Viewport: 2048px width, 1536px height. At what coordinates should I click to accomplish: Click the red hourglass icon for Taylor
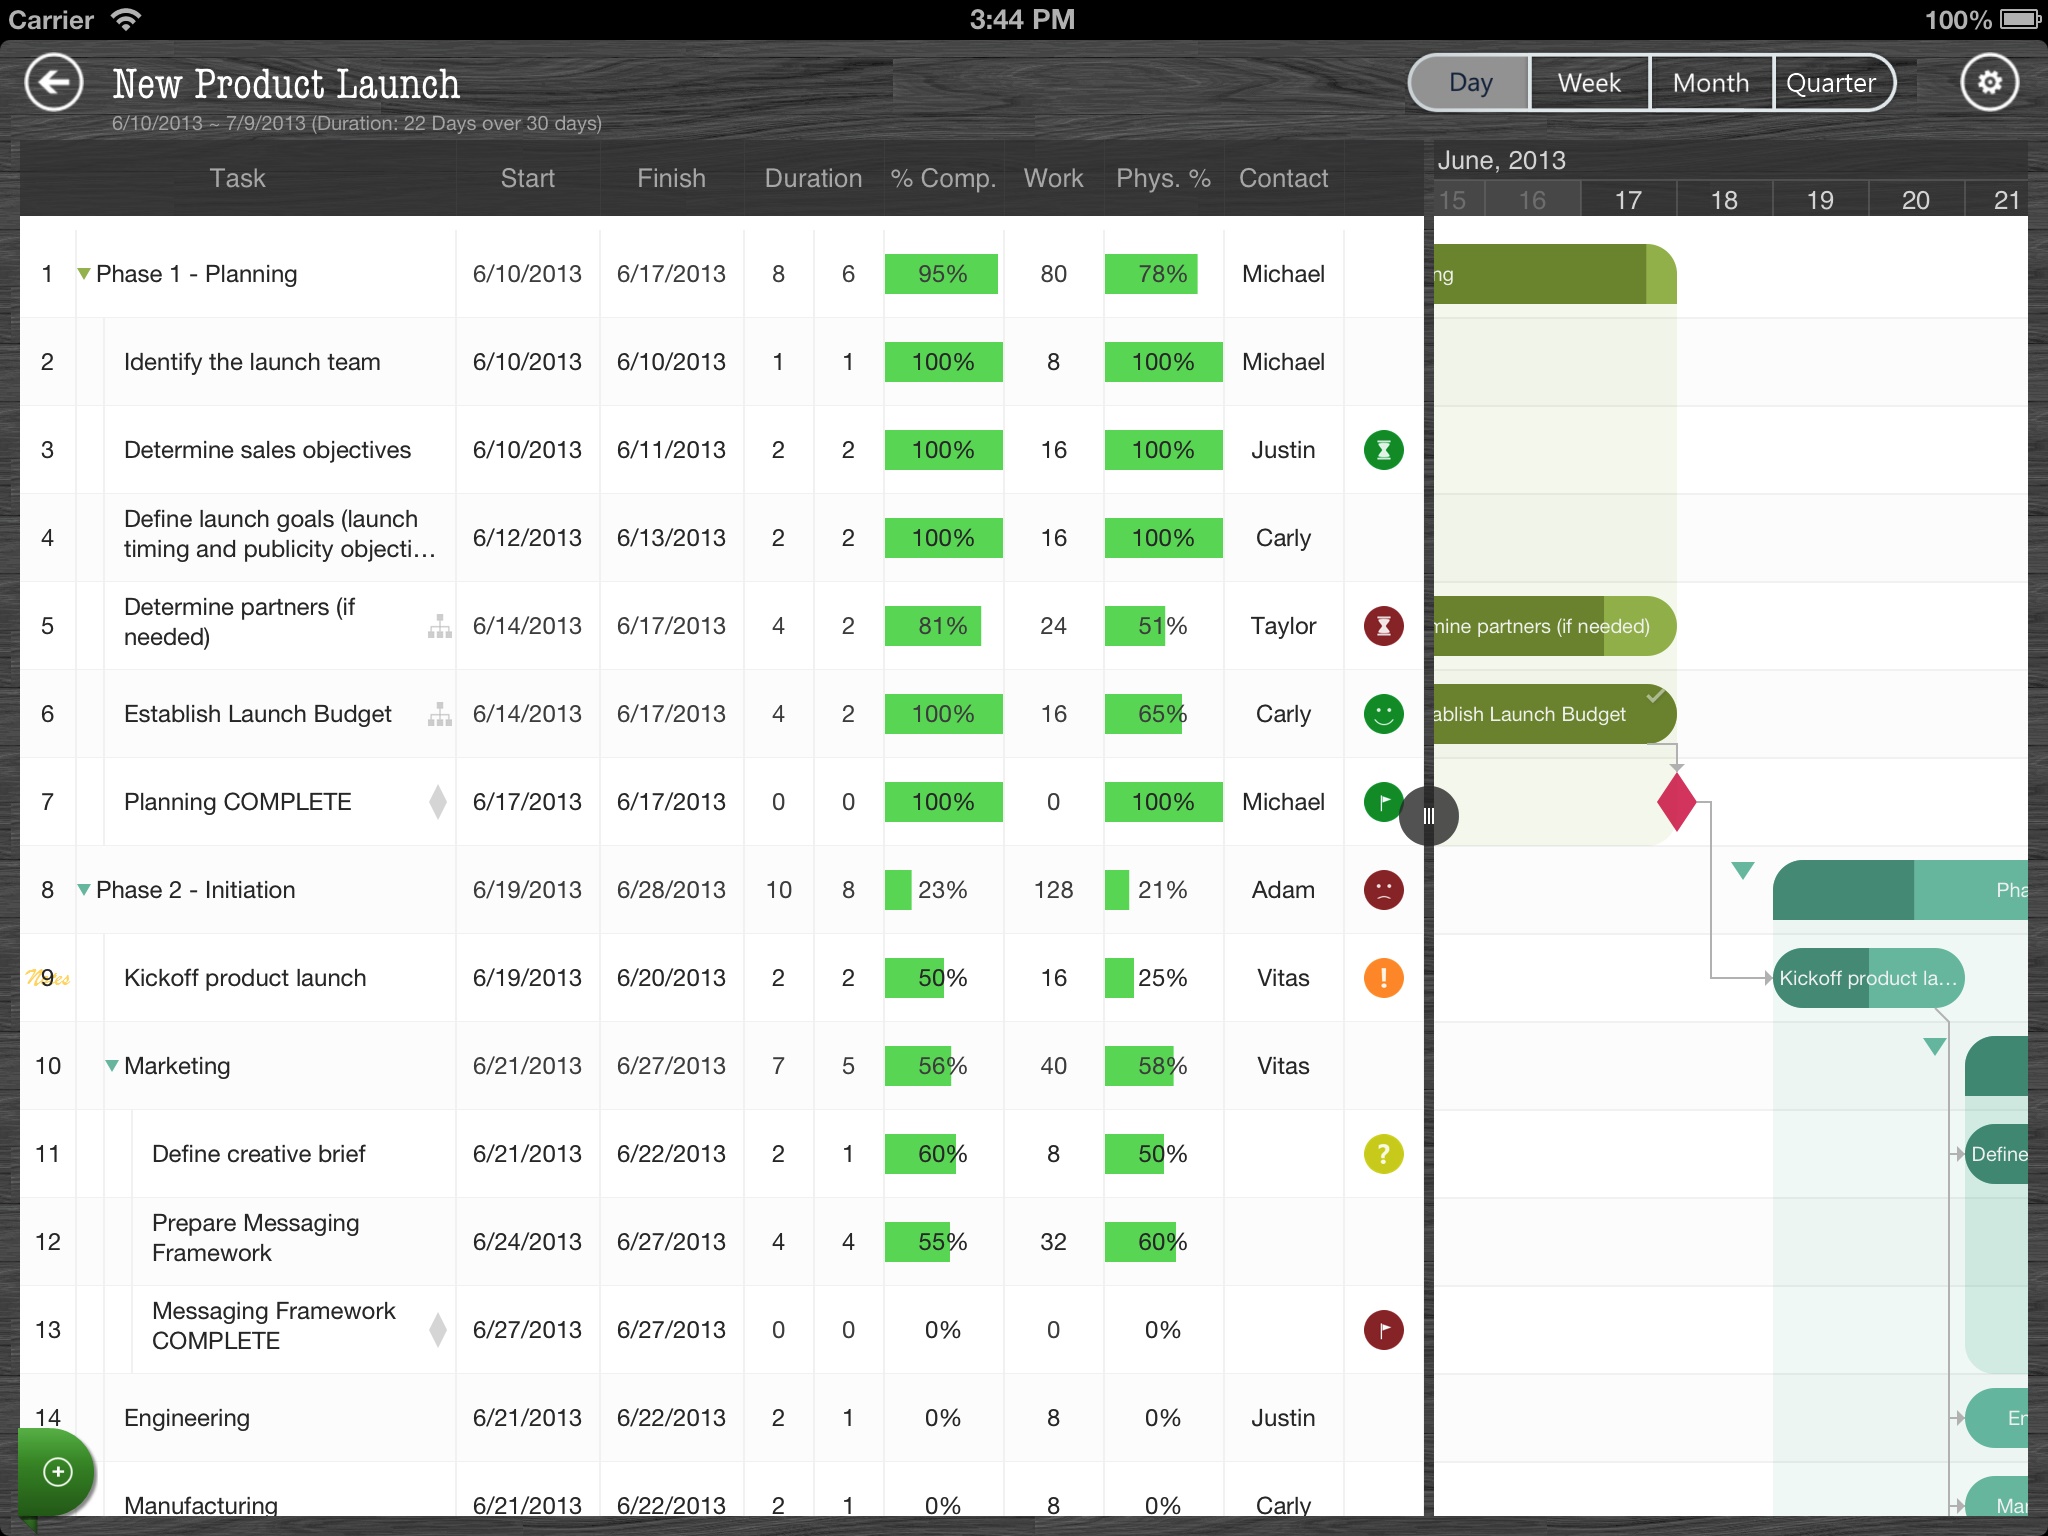click(x=1383, y=626)
